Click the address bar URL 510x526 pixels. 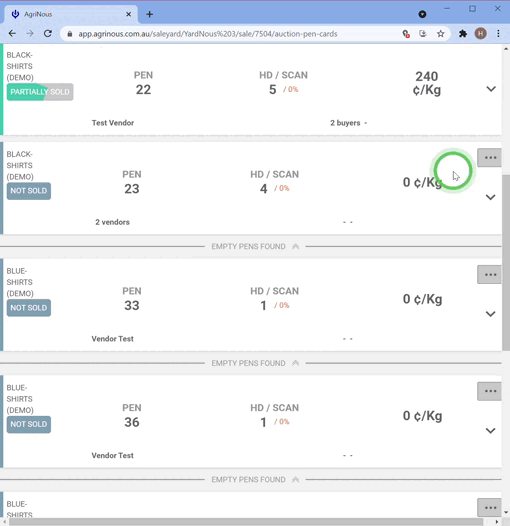(208, 34)
